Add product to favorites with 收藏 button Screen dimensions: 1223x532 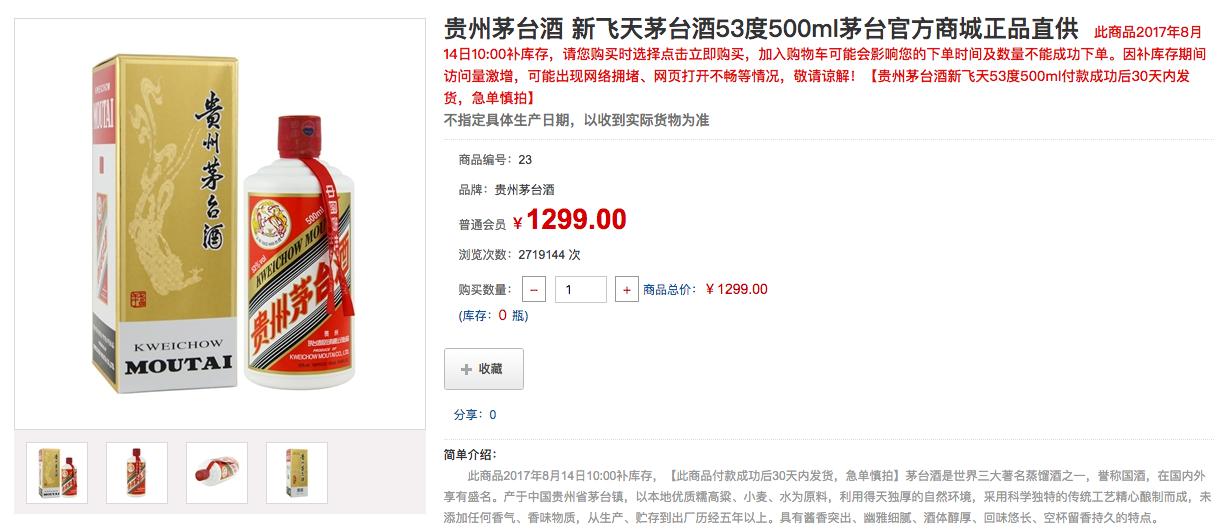point(484,369)
